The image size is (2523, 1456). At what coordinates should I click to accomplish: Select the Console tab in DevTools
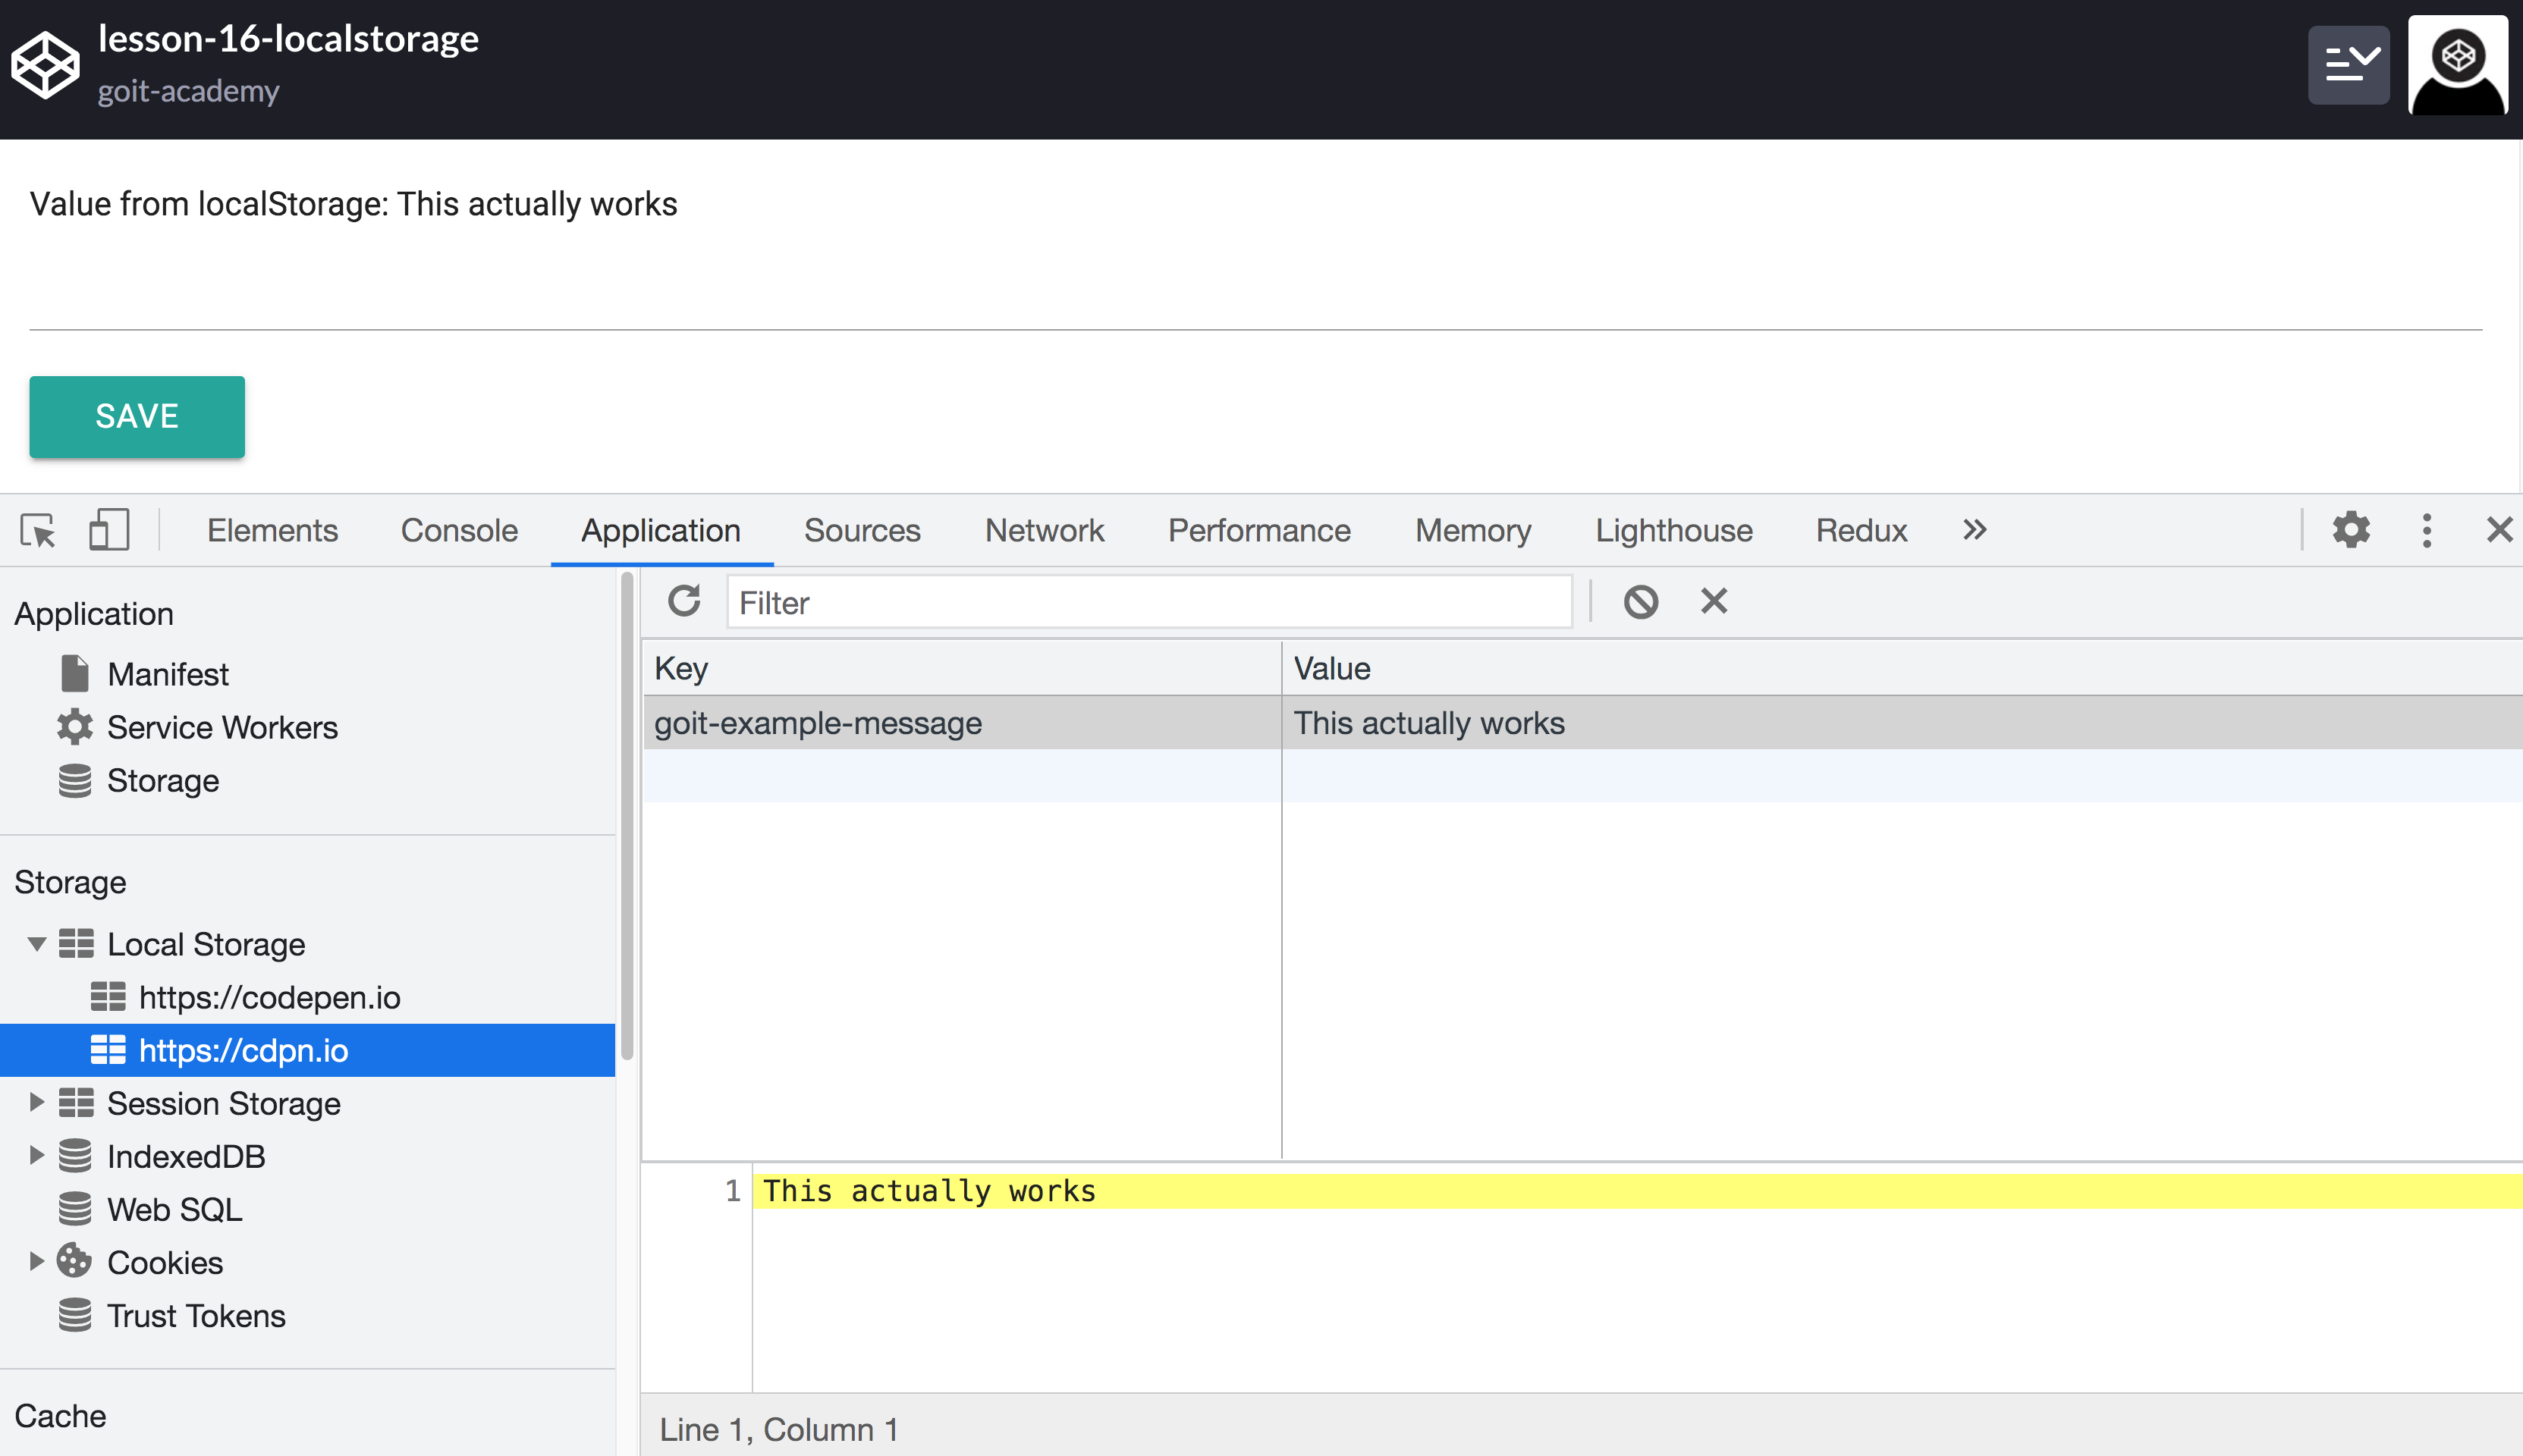tap(457, 530)
